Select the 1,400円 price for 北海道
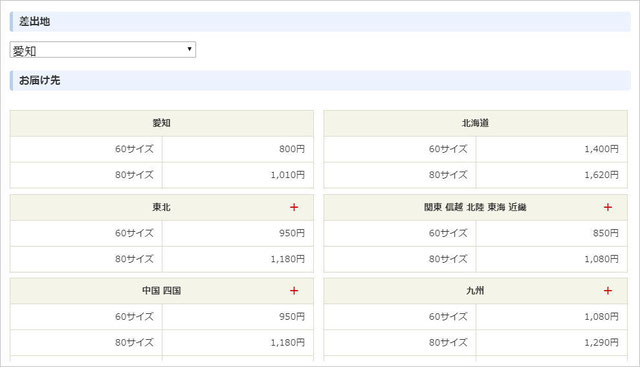This screenshot has height=367, width=640. [601, 149]
